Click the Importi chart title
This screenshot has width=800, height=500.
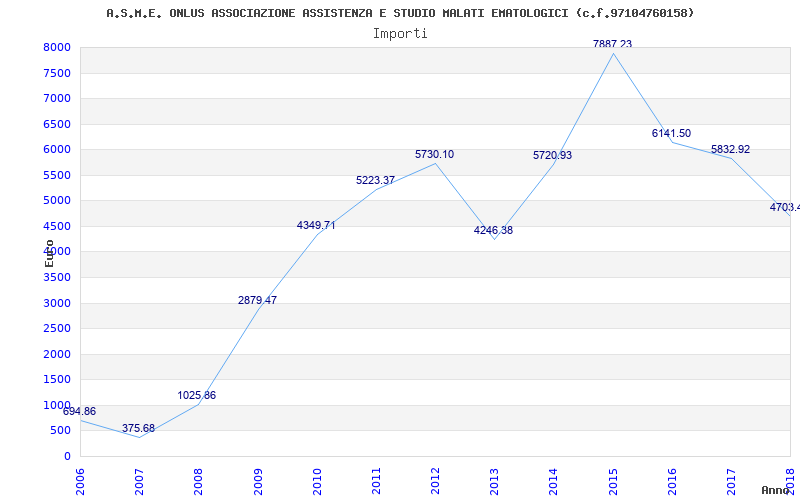point(400,34)
